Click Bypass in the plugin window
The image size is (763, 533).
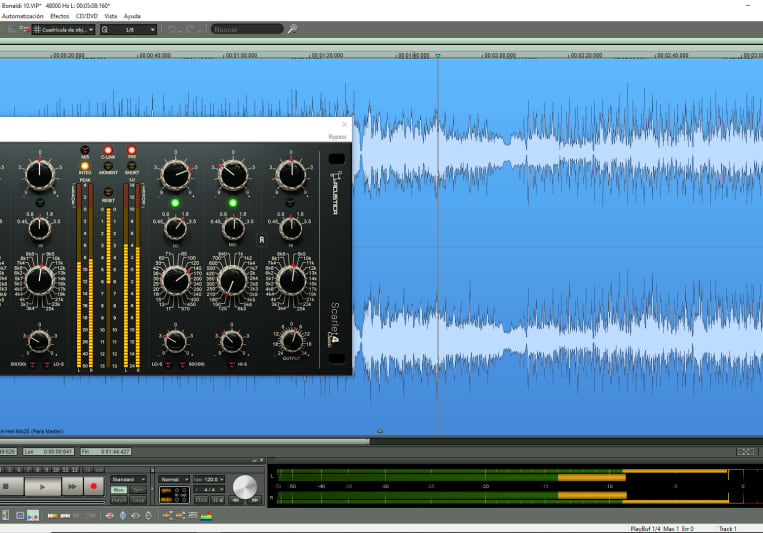pyautogui.click(x=337, y=137)
